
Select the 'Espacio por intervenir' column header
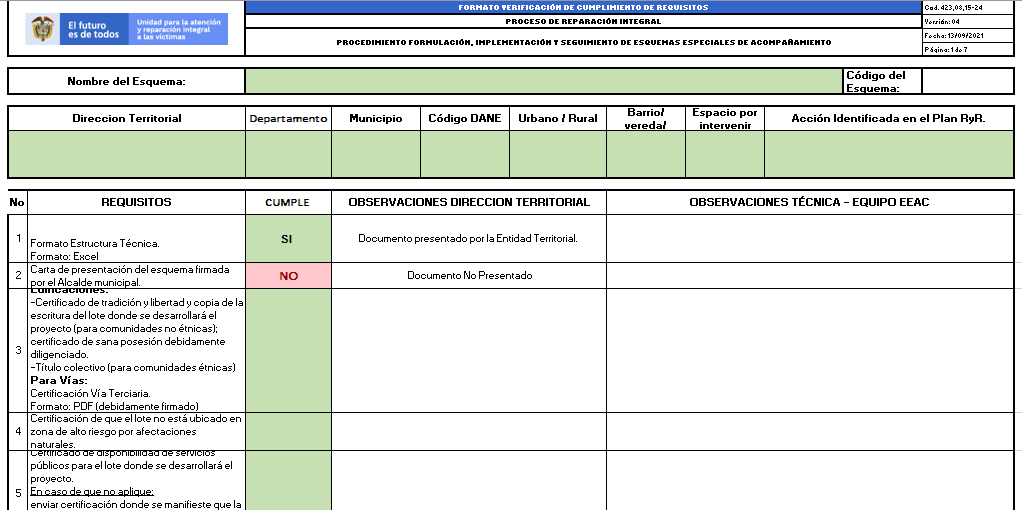coord(724,118)
